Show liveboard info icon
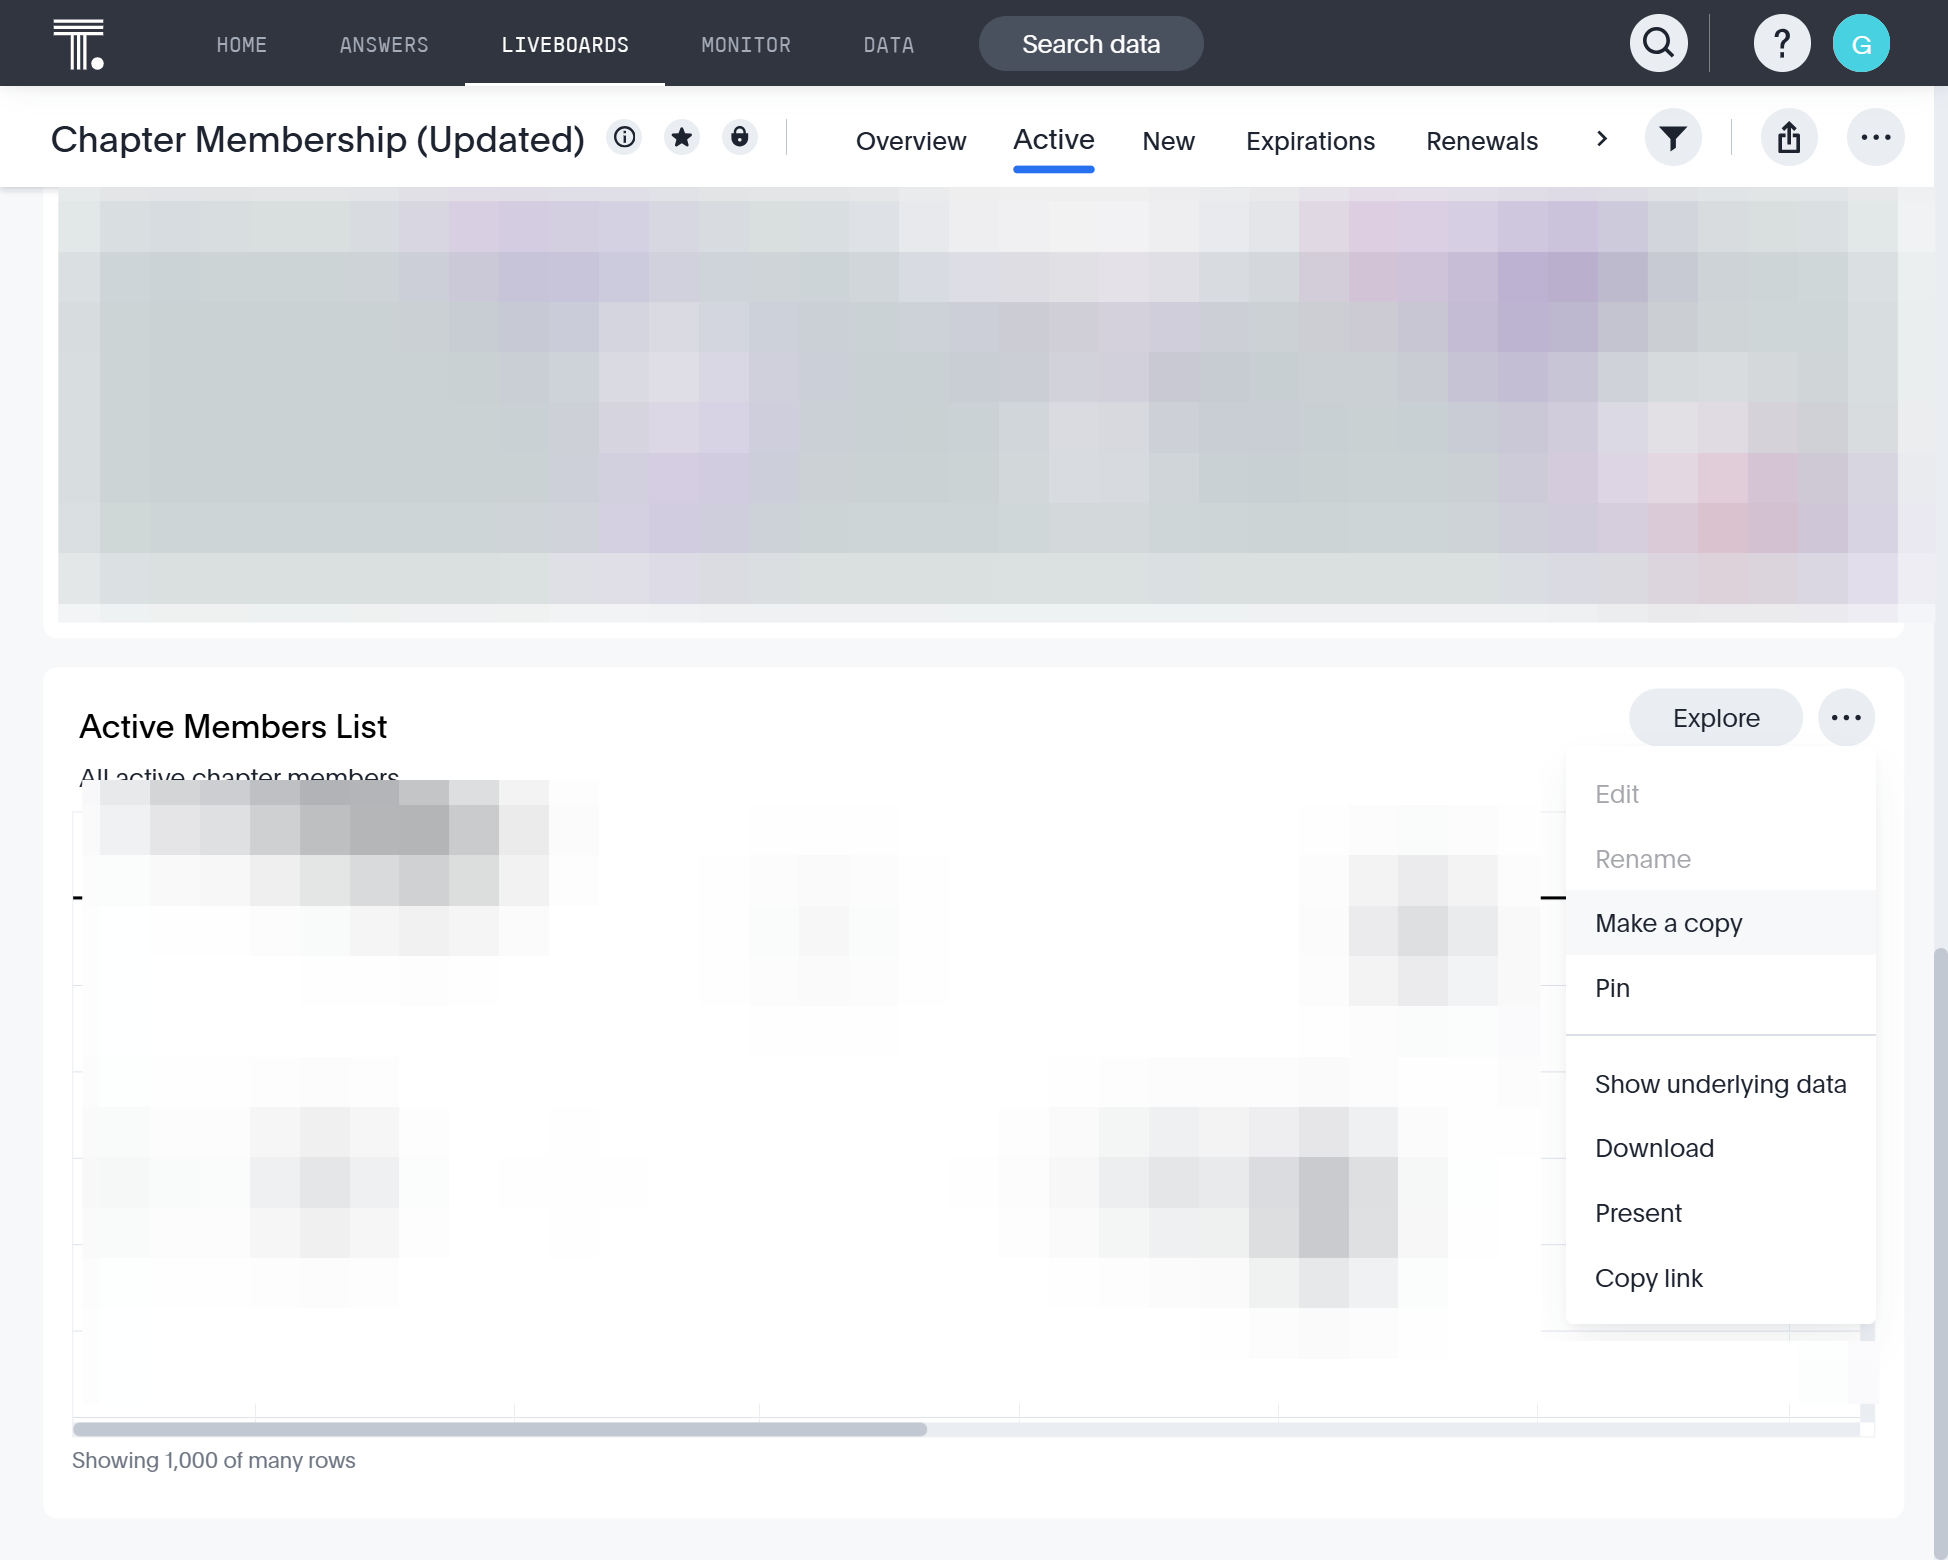 (x=625, y=137)
